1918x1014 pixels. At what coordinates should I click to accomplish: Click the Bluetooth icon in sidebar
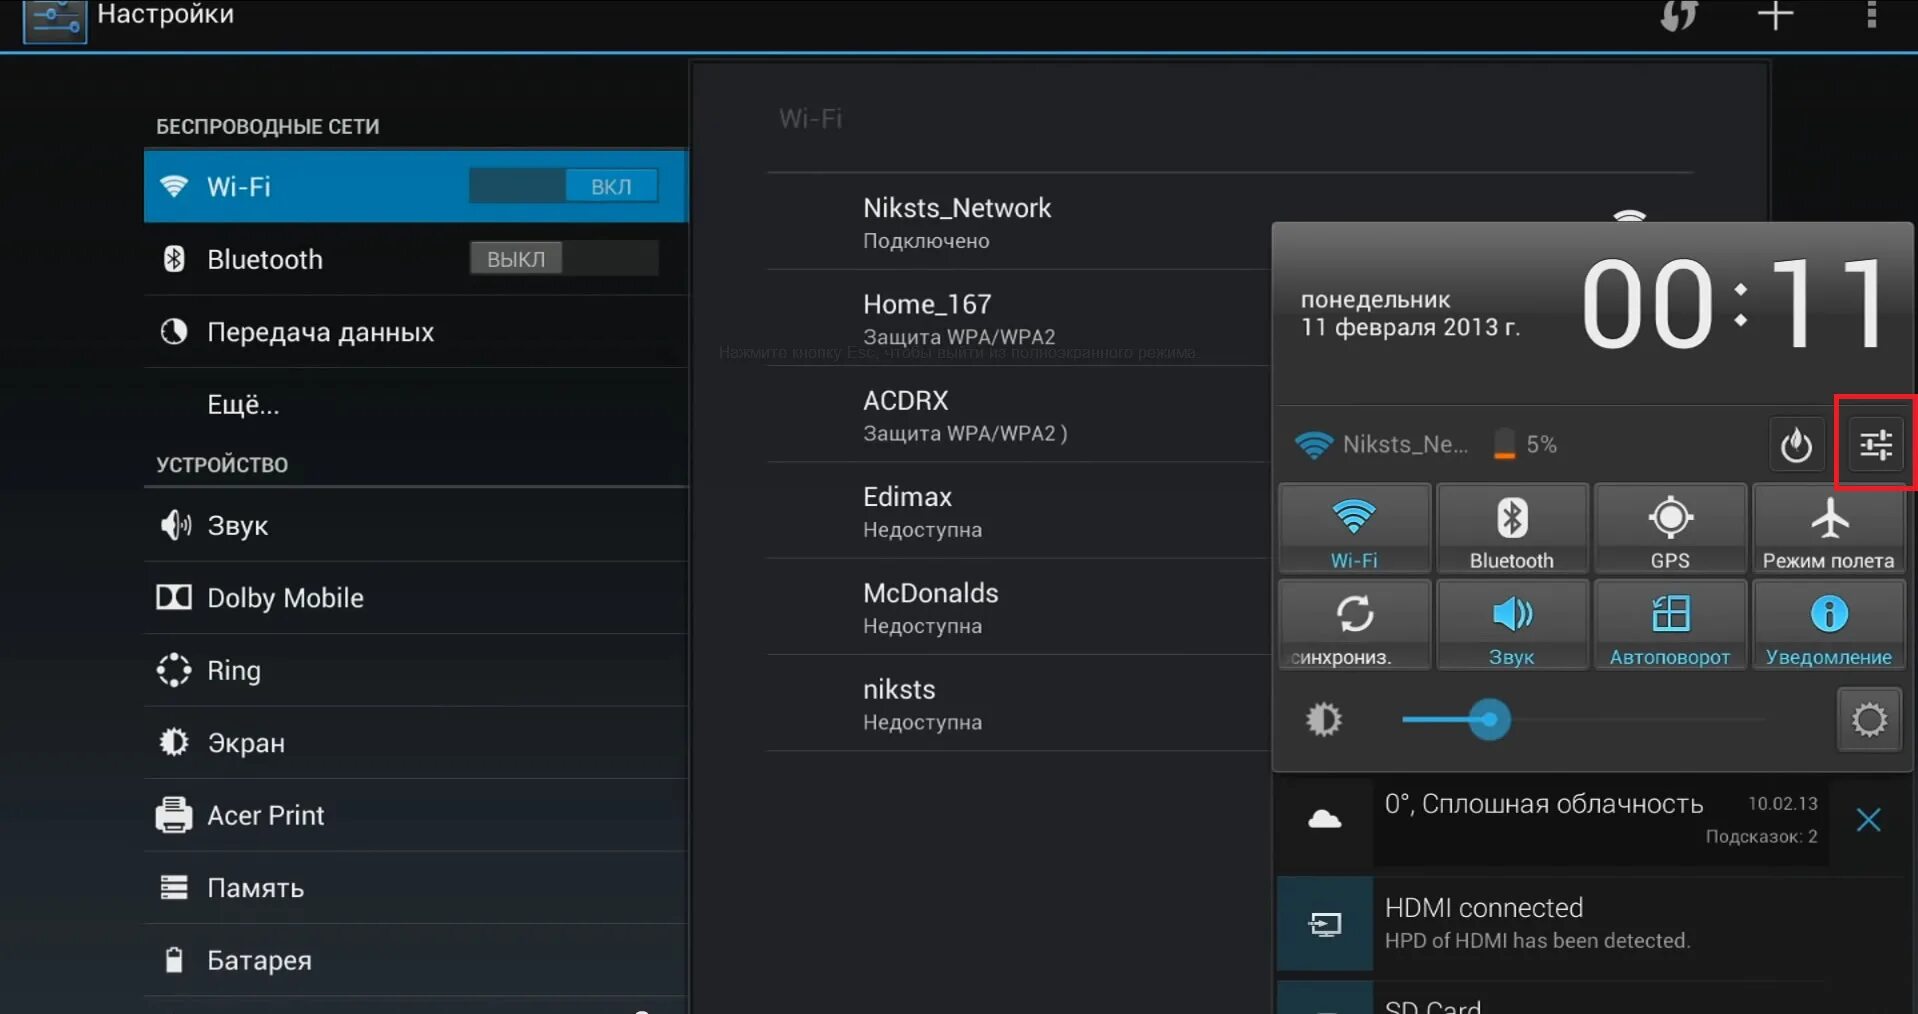174,259
